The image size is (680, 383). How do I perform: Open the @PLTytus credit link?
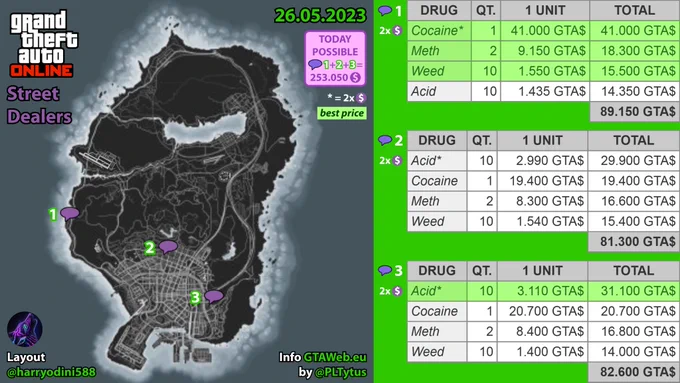[x=341, y=372]
